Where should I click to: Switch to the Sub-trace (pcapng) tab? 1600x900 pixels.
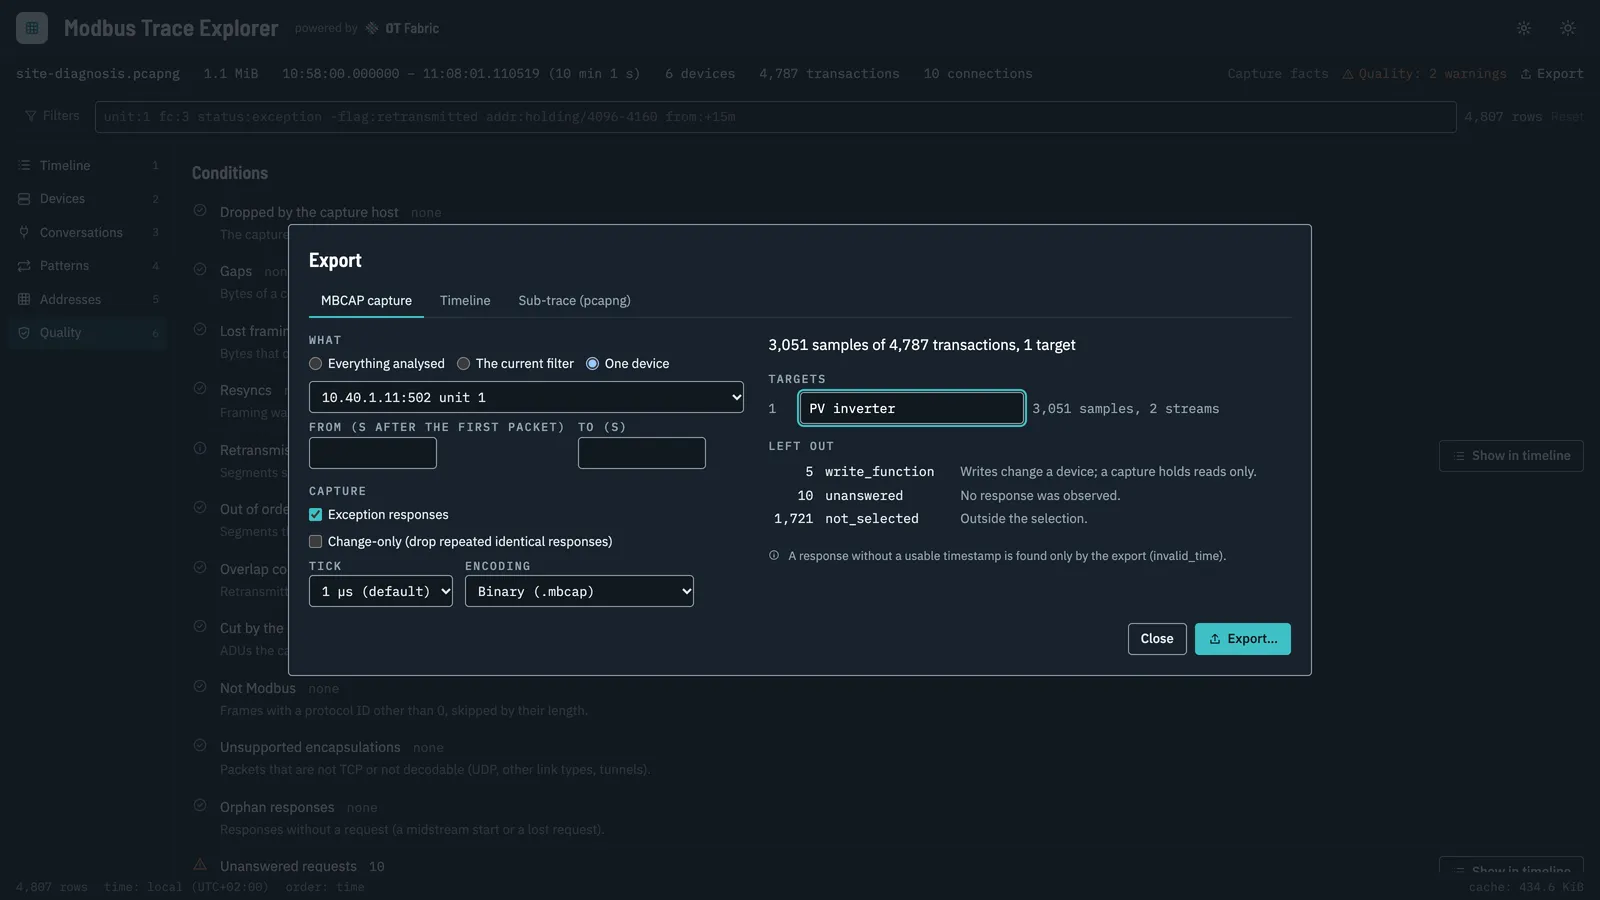click(574, 301)
